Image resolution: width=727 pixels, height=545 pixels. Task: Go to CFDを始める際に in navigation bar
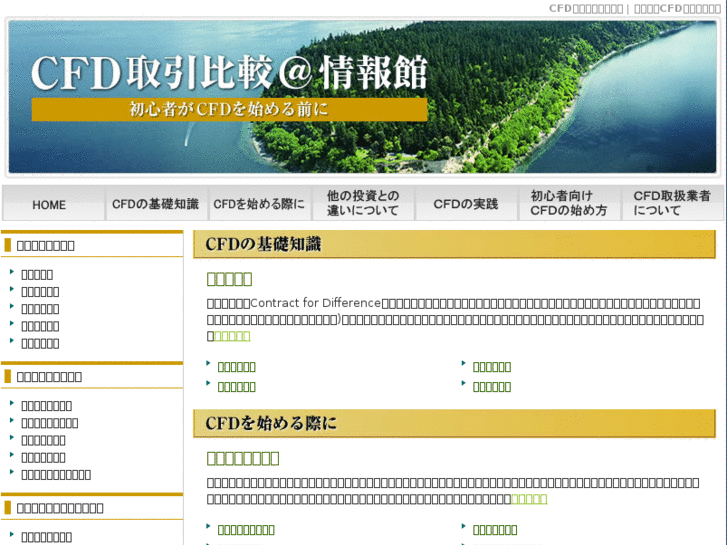pyautogui.click(x=259, y=204)
